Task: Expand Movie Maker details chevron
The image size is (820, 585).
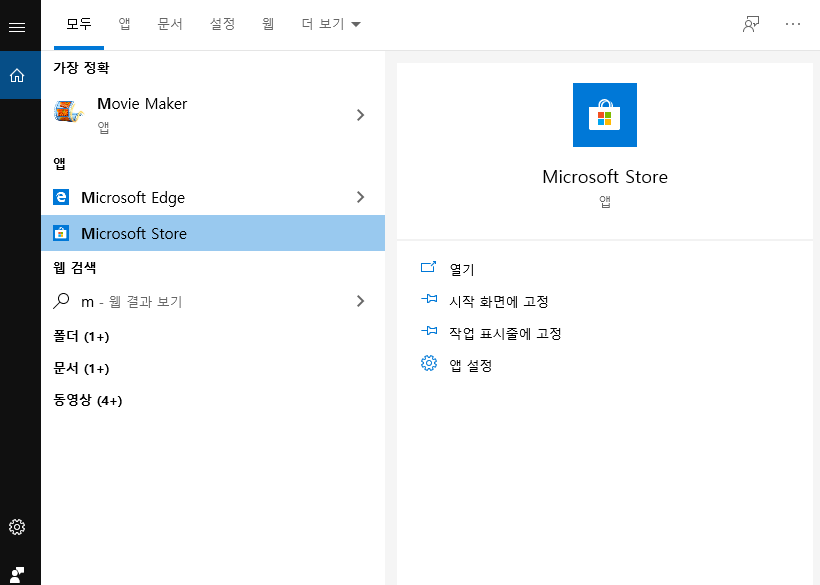Action: point(360,115)
